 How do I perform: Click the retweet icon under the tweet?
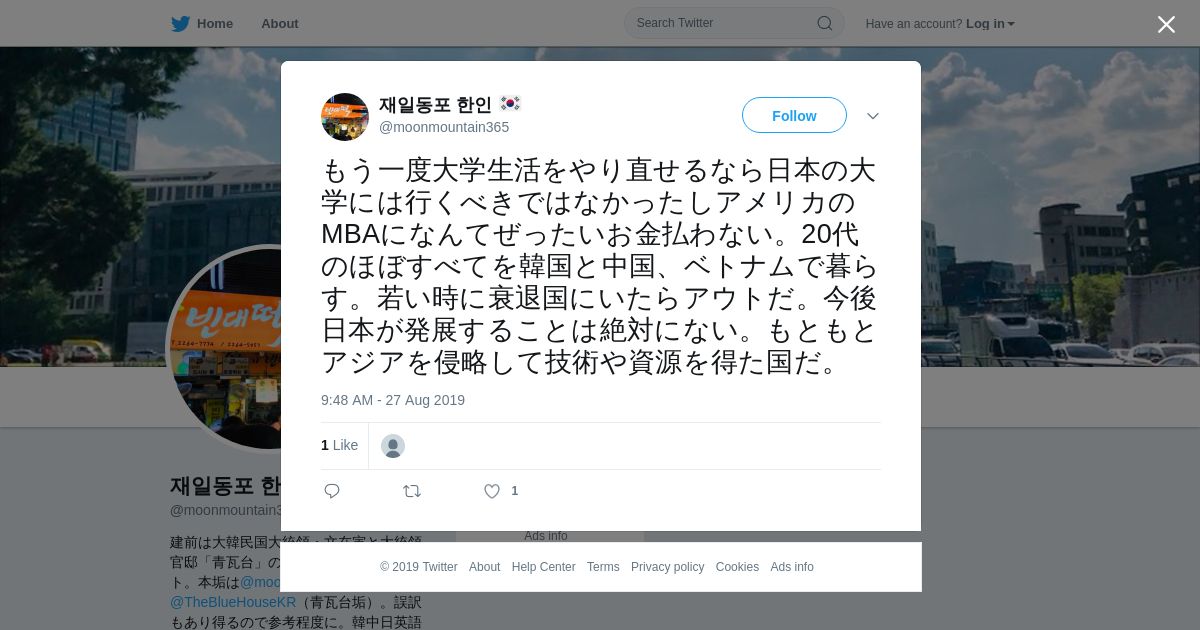412,491
